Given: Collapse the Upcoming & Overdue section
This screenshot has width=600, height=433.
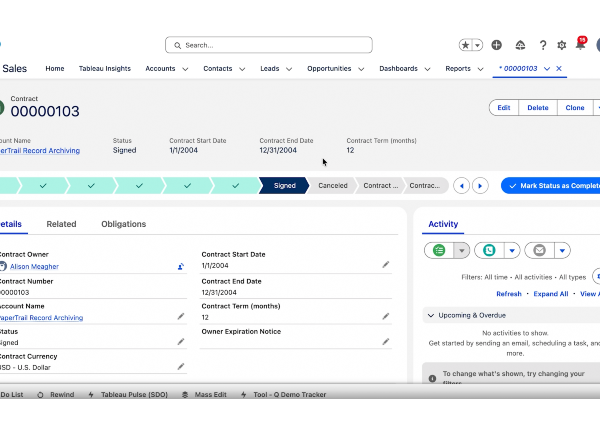Looking at the screenshot, I should (431, 316).
